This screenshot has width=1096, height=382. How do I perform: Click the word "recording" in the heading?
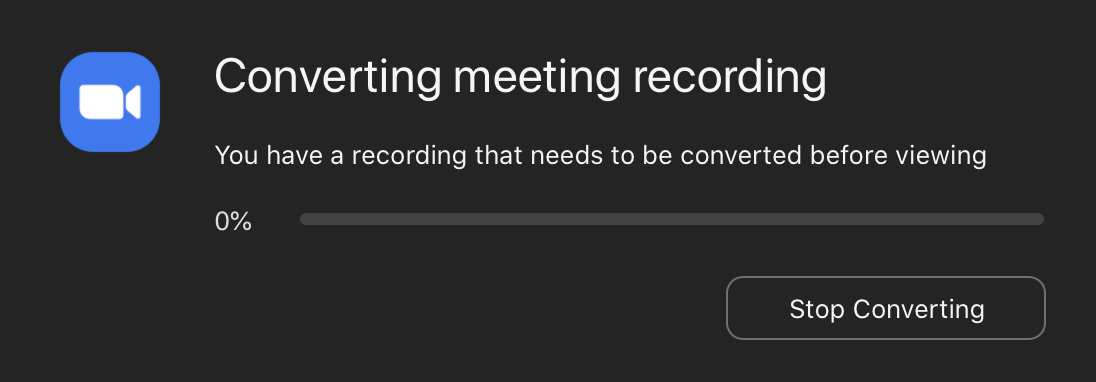click(730, 77)
